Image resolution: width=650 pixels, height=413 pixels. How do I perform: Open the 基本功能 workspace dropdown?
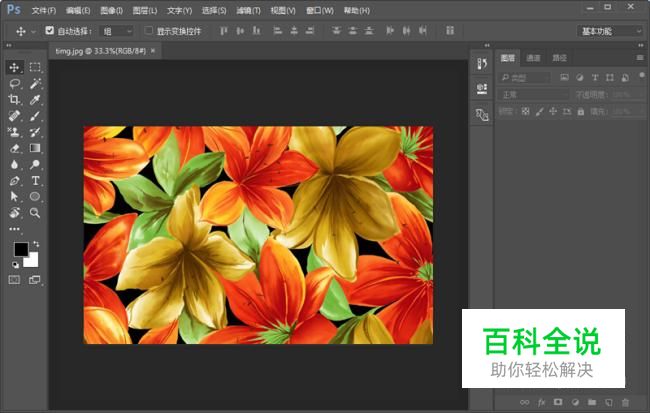click(610, 31)
